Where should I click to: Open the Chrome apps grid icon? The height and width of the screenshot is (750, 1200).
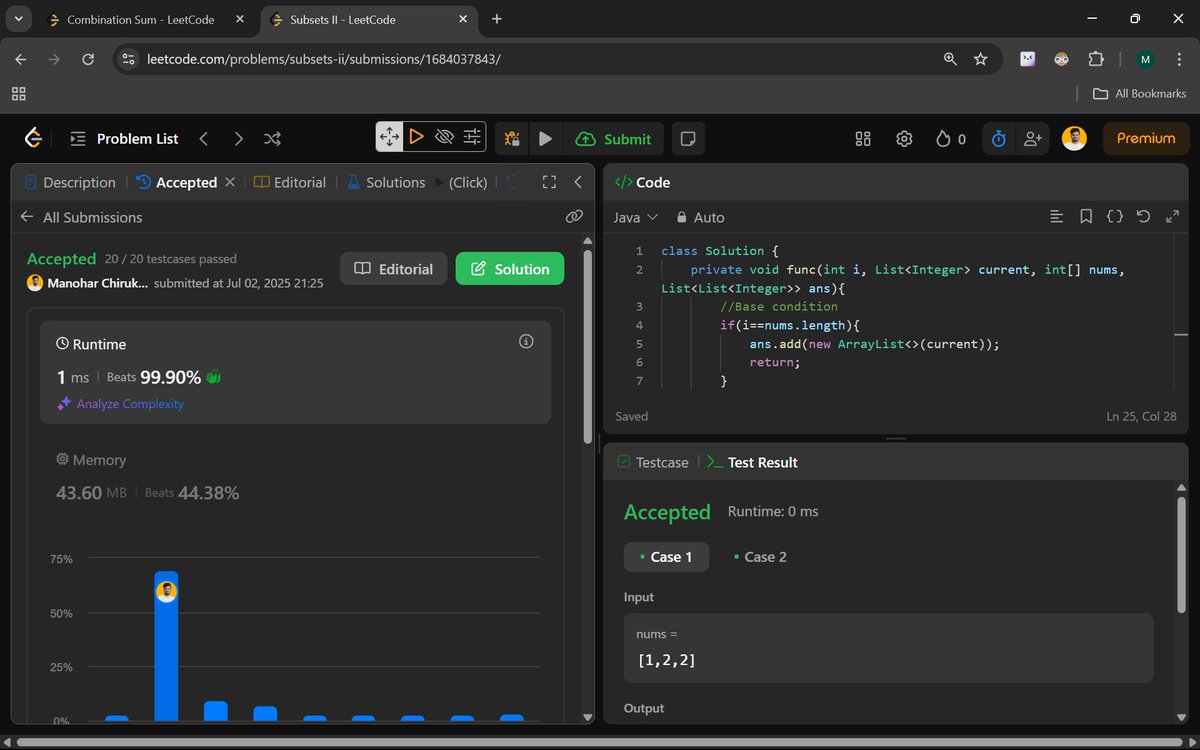click(x=18, y=93)
